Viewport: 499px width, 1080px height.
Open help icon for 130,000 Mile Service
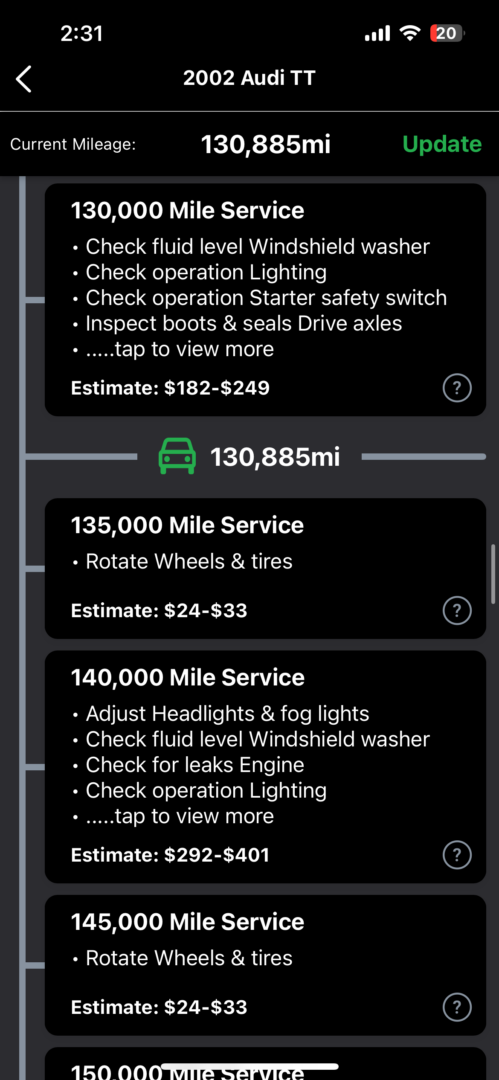(456, 389)
